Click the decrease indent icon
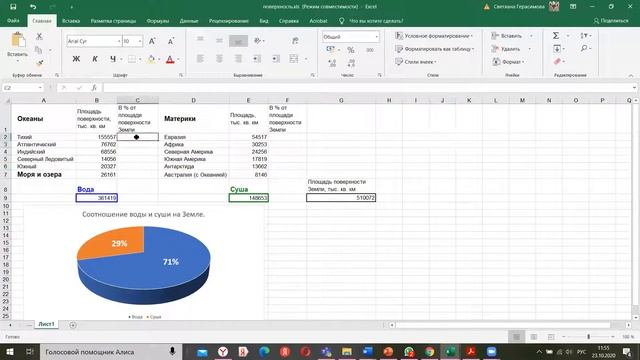The image size is (640, 360). [x=257, y=59]
